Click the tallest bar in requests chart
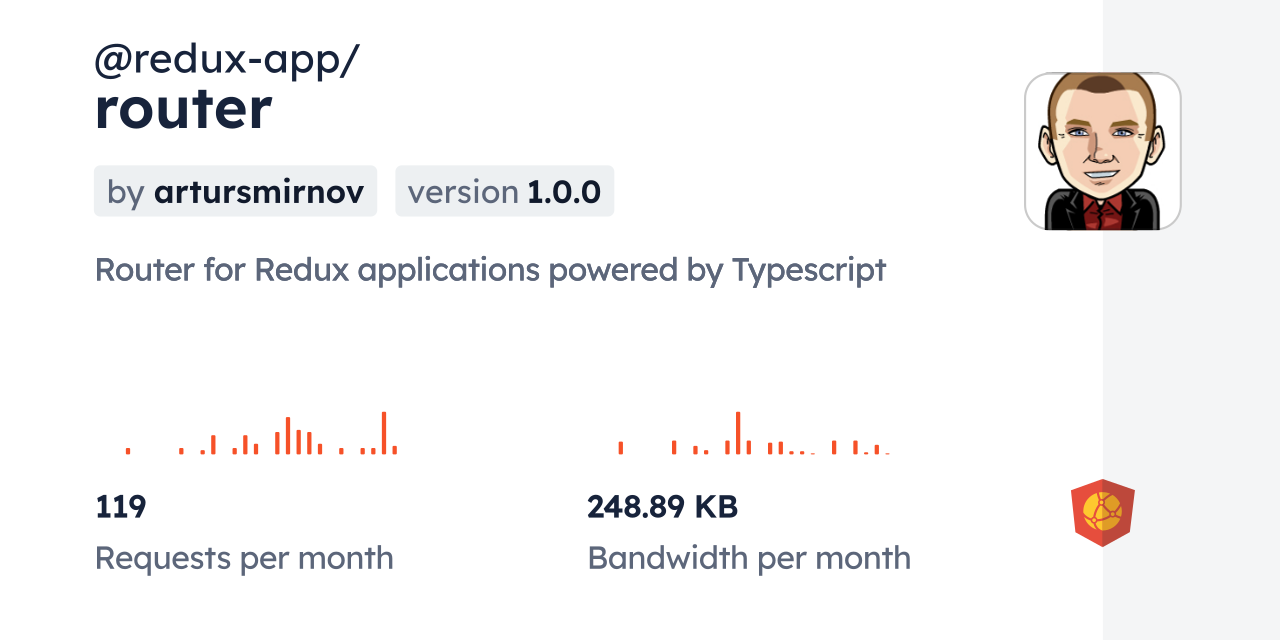The image size is (1280, 640). coord(384,433)
